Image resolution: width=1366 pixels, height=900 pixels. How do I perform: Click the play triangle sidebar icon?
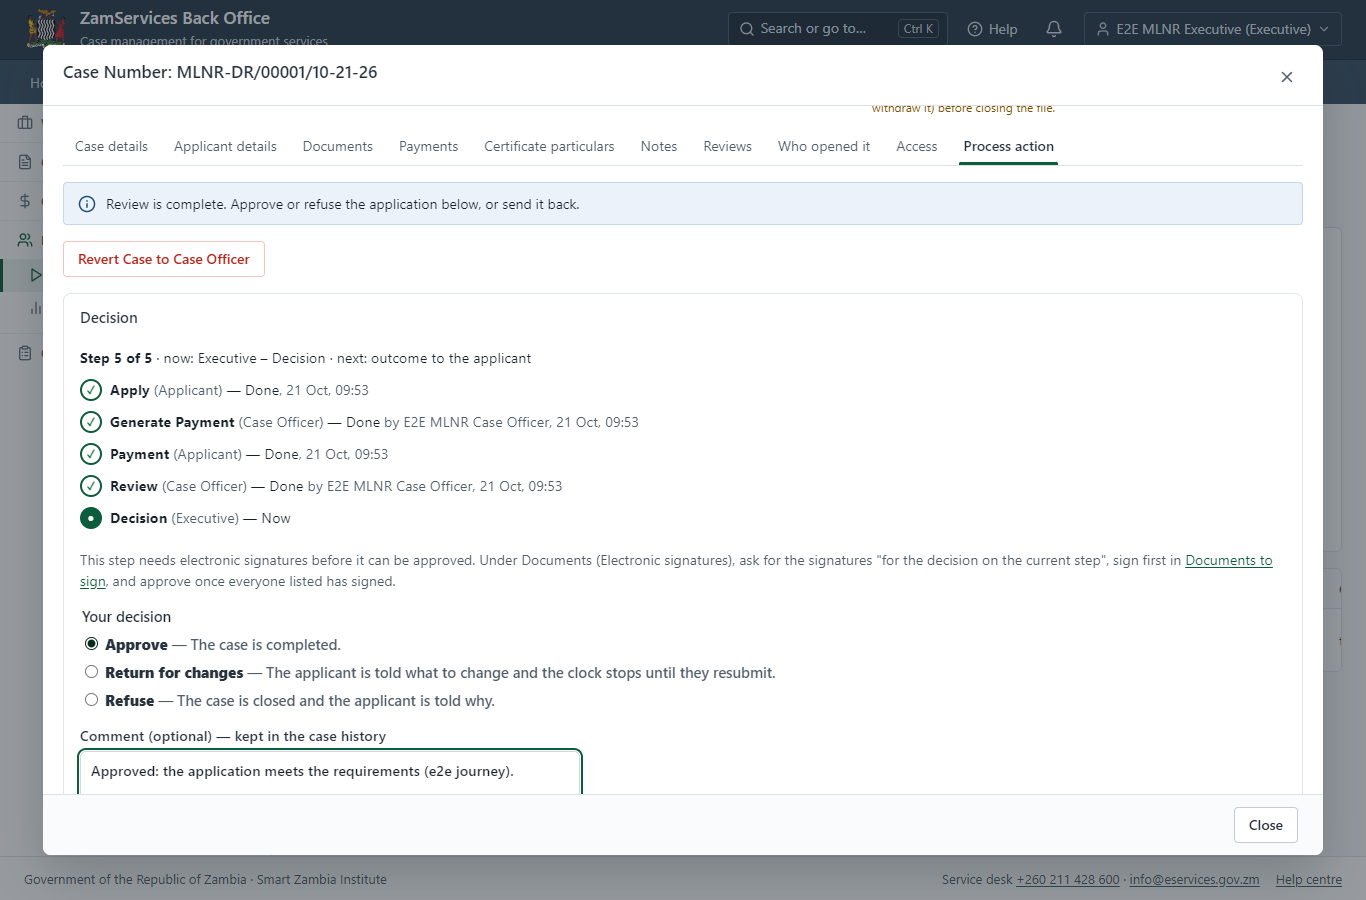[x=36, y=275]
